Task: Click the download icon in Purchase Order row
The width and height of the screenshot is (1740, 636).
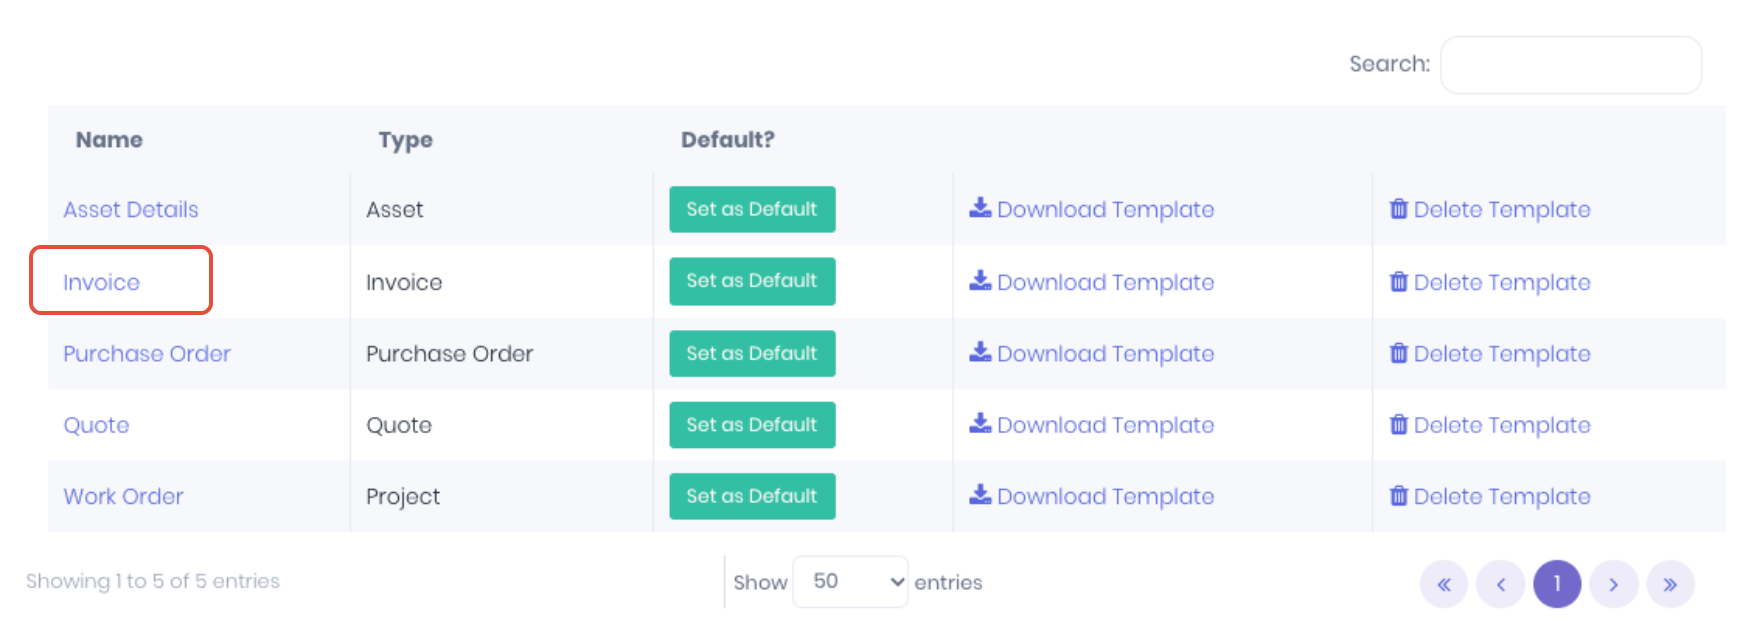Action: (980, 352)
